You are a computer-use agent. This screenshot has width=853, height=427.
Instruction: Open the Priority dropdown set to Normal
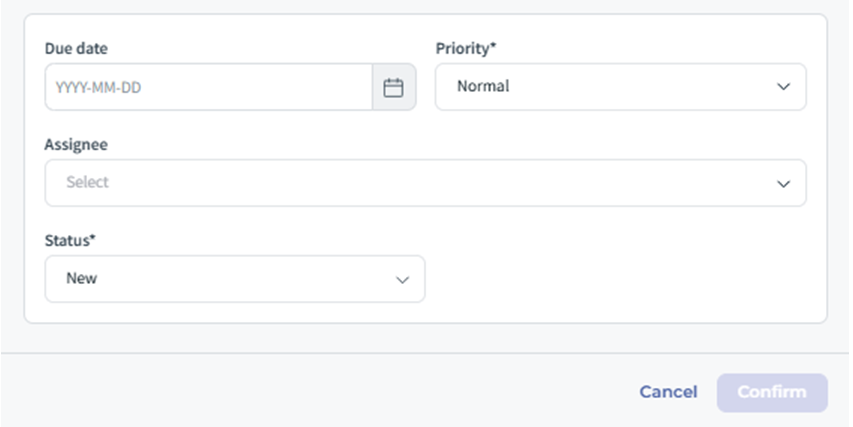(x=620, y=87)
